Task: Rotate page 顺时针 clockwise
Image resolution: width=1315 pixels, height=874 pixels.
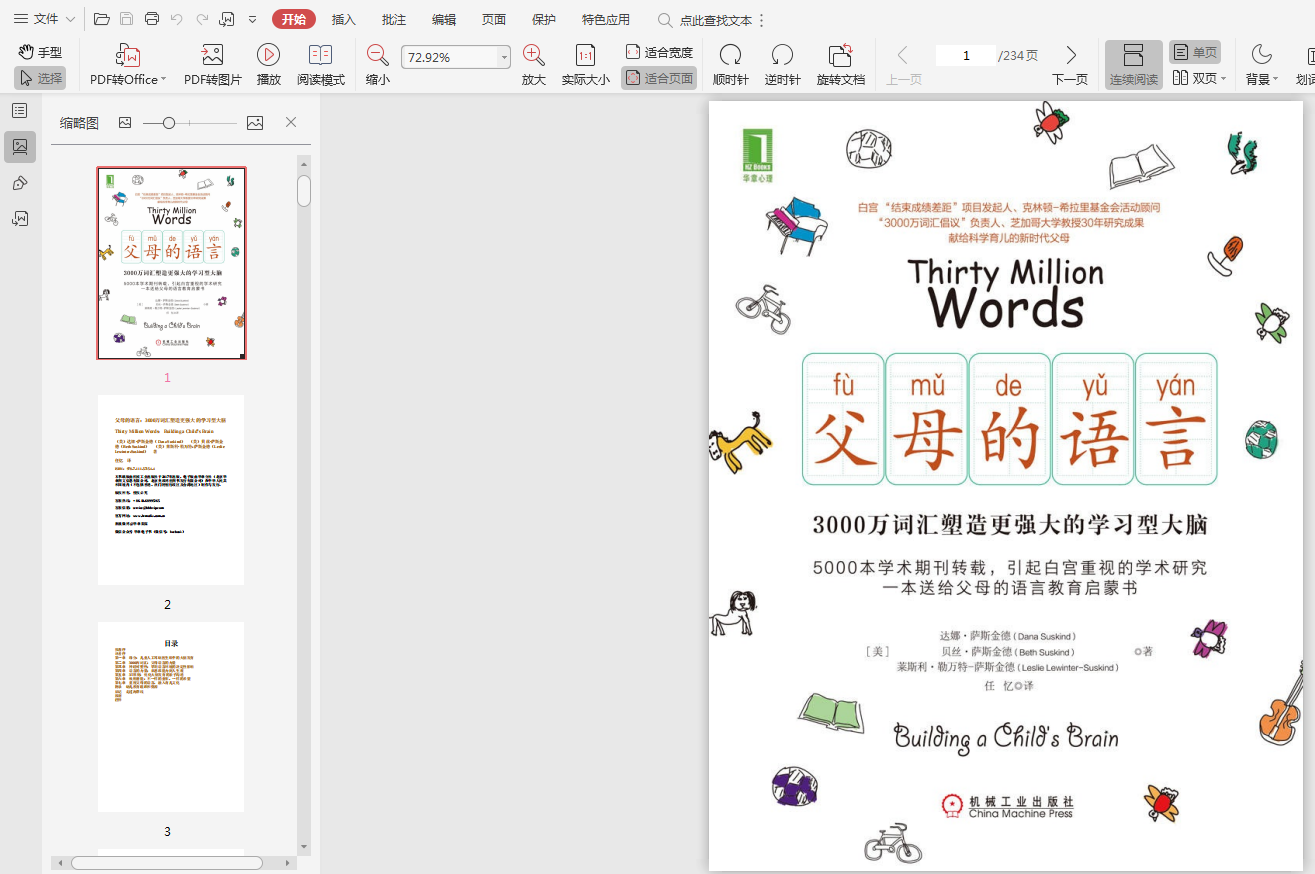Action: click(x=730, y=55)
